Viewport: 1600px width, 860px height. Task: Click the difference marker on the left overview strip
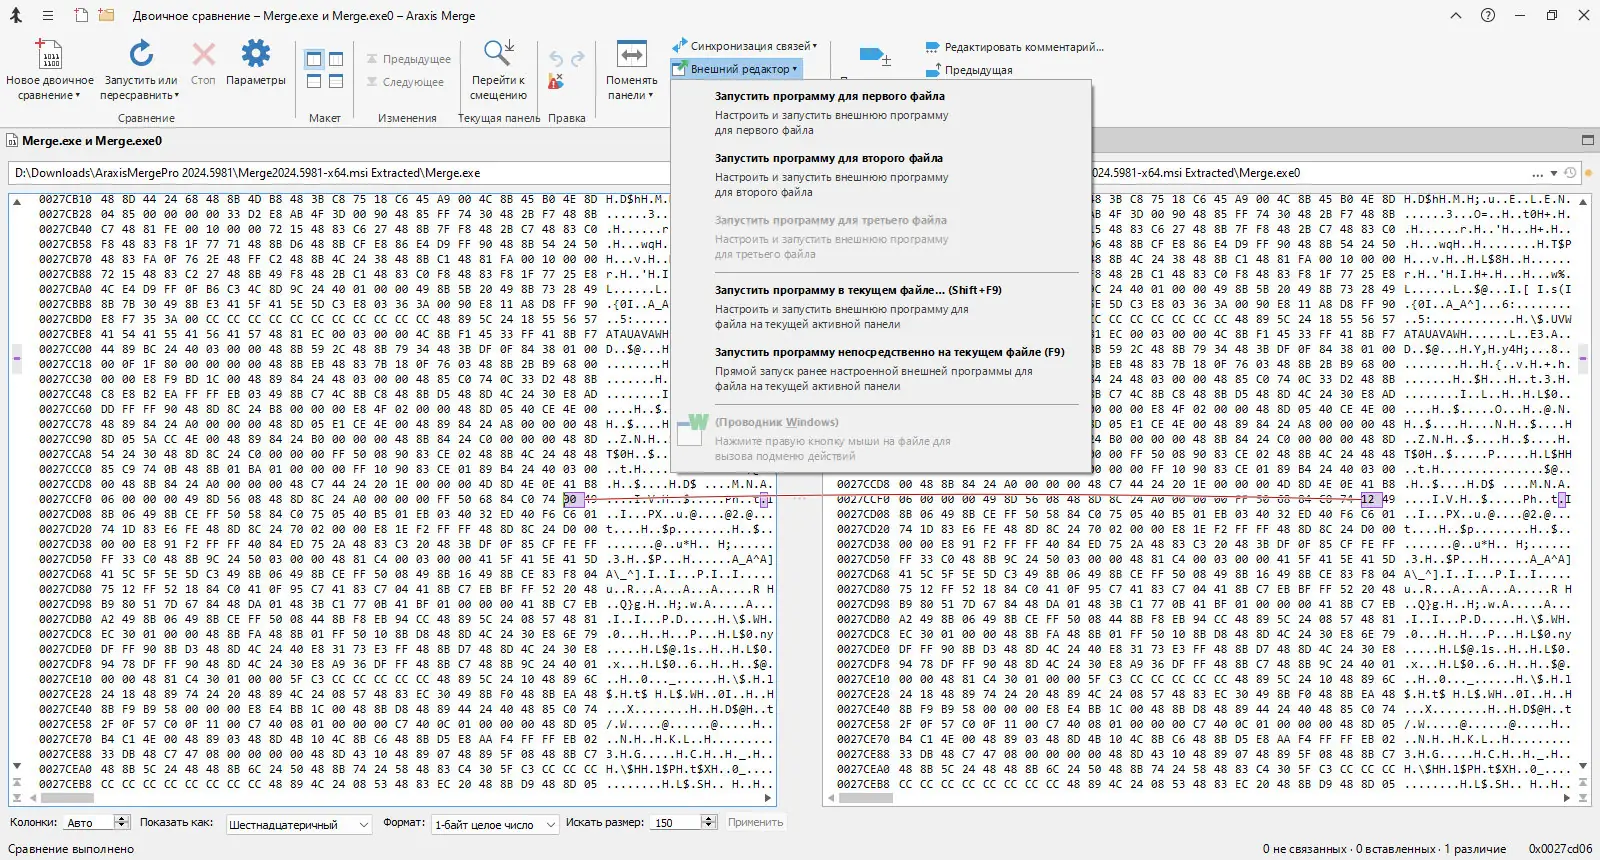(16, 357)
